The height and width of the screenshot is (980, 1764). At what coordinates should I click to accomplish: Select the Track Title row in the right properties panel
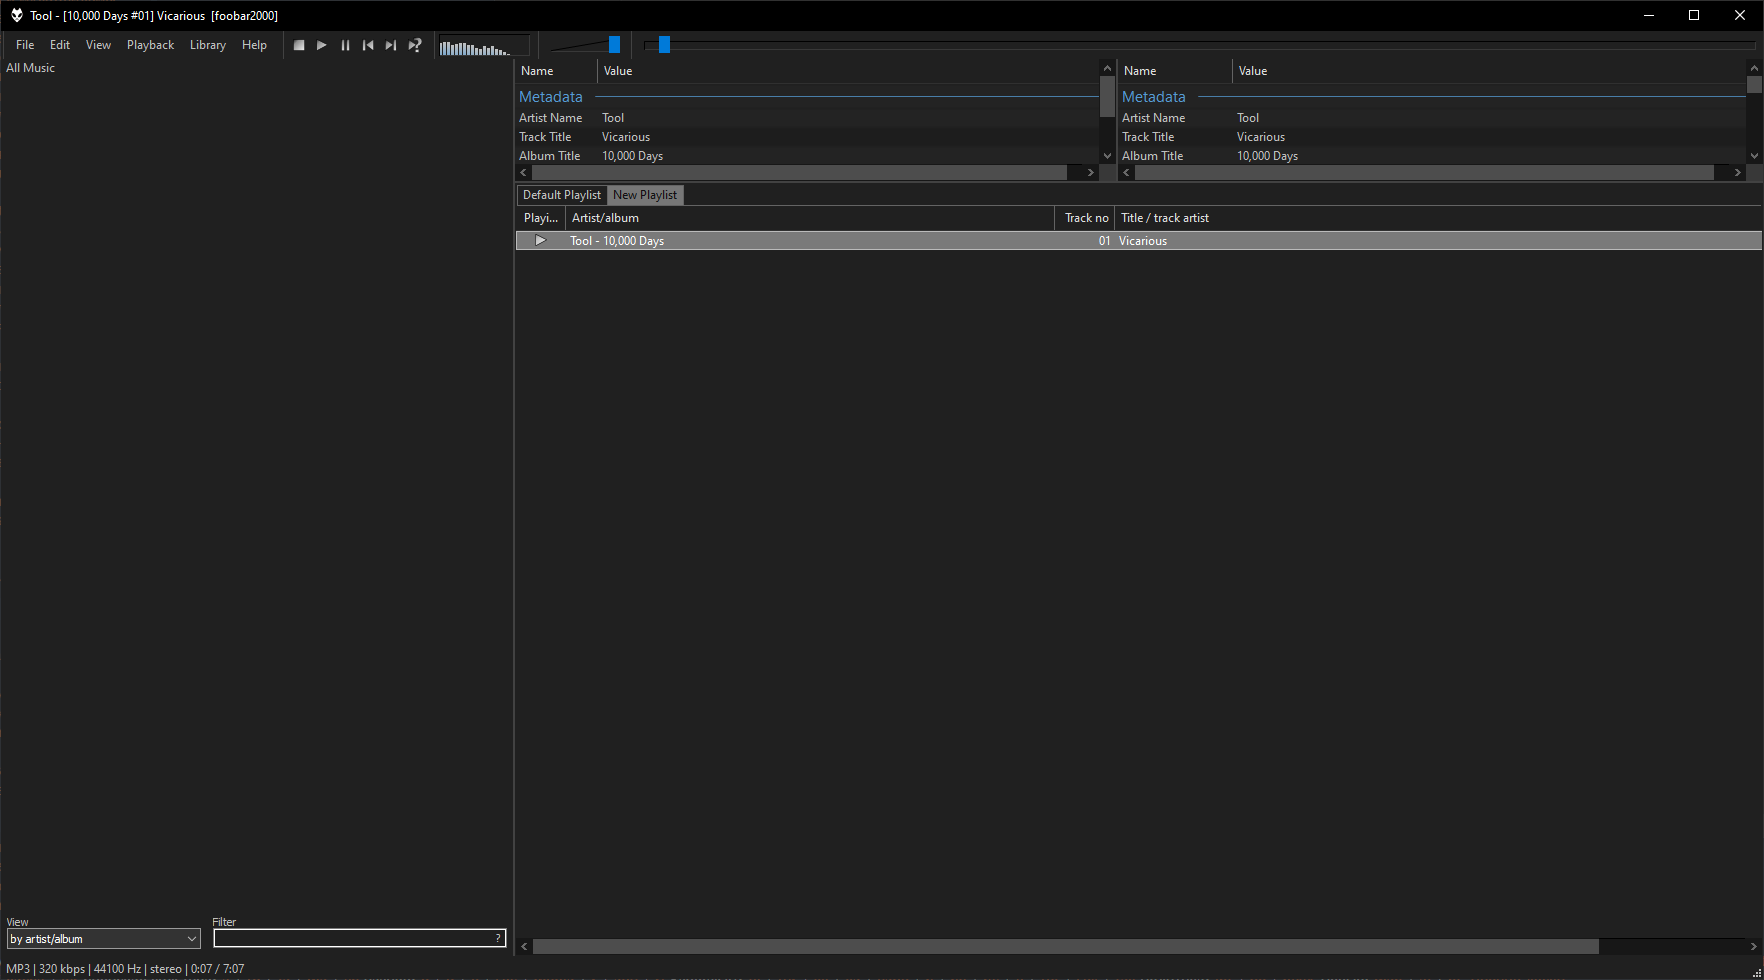click(x=1433, y=137)
